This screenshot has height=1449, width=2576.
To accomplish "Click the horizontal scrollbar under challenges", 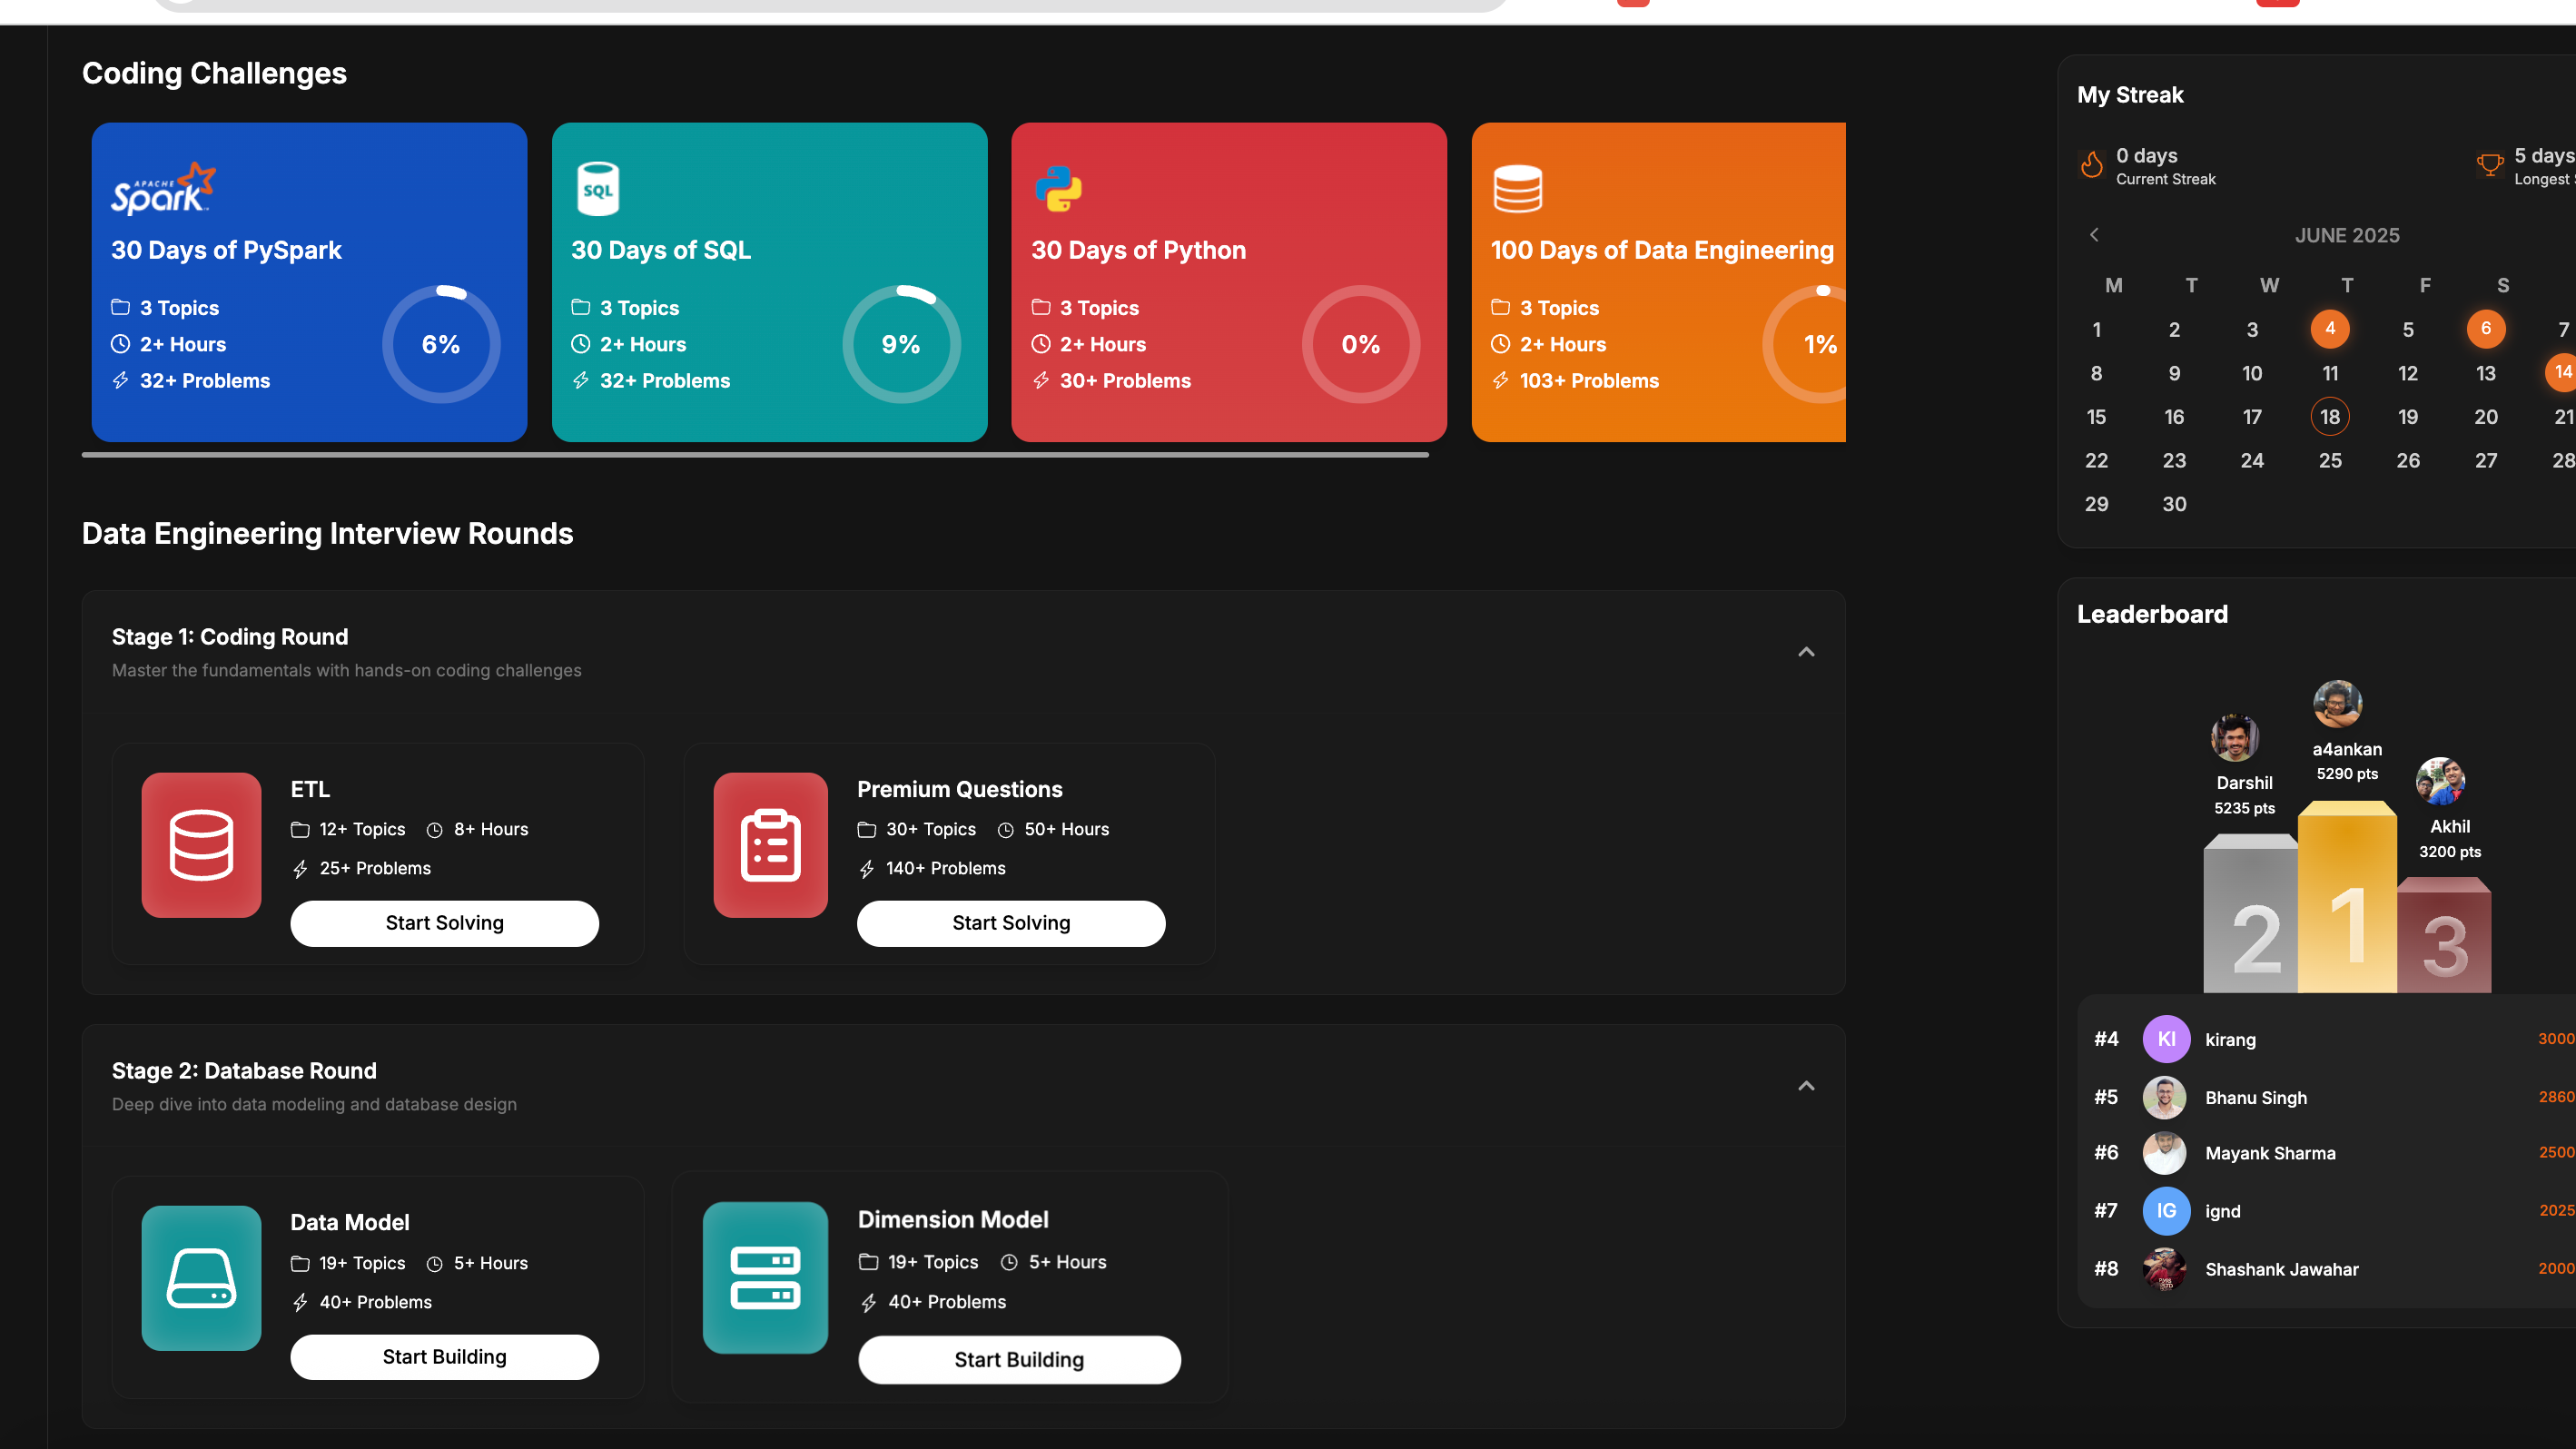I will pyautogui.click(x=755, y=455).
